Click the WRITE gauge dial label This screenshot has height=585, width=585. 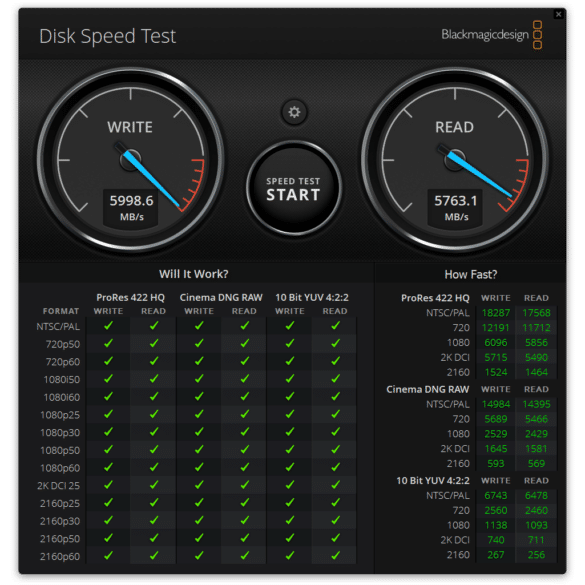click(130, 127)
